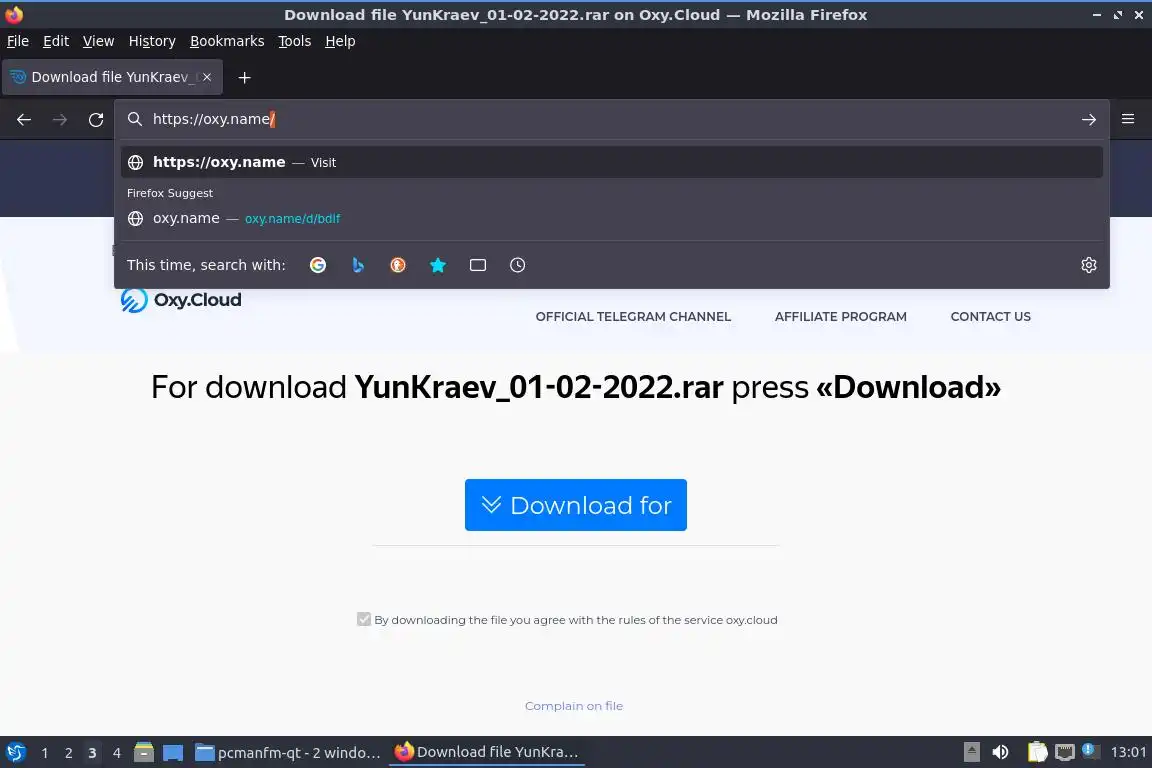Open the File menu

pyautogui.click(x=18, y=41)
